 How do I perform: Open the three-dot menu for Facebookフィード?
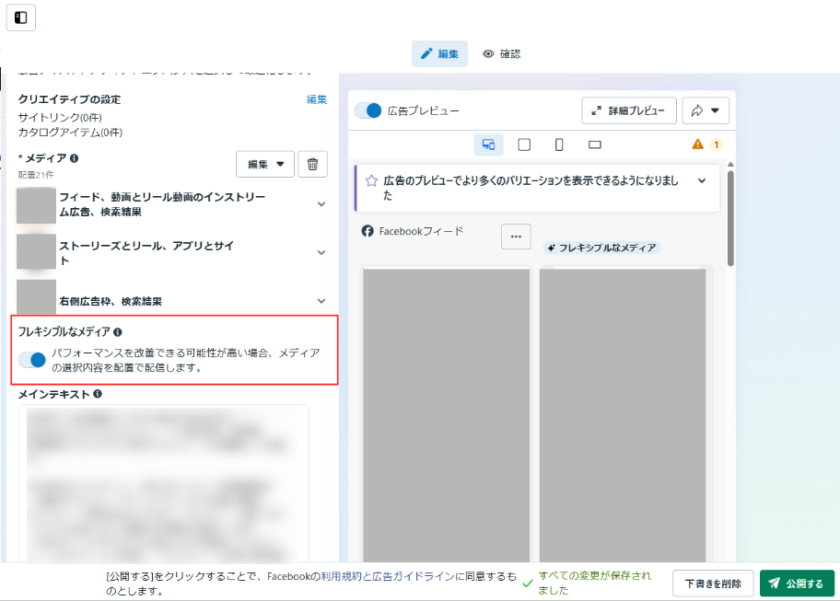click(516, 236)
